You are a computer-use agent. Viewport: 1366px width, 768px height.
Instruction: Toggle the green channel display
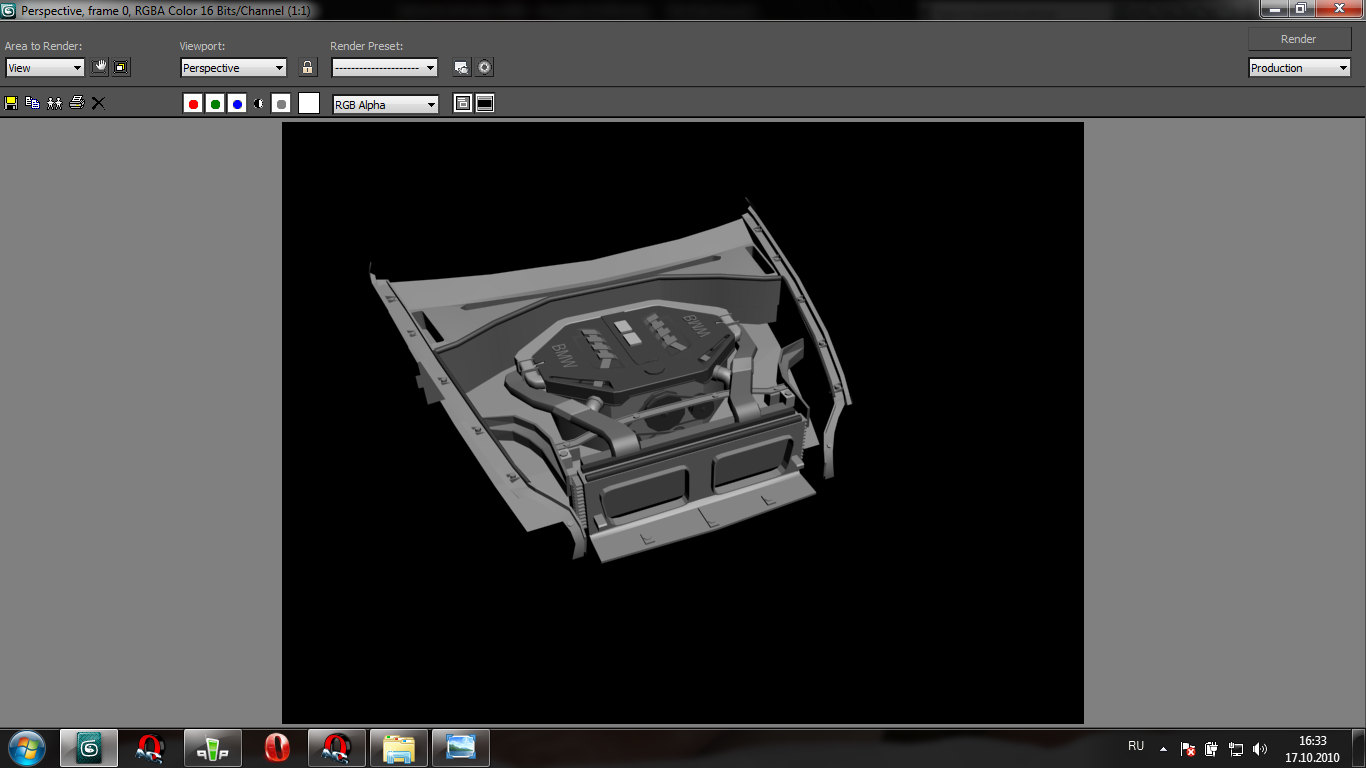pyautogui.click(x=215, y=104)
